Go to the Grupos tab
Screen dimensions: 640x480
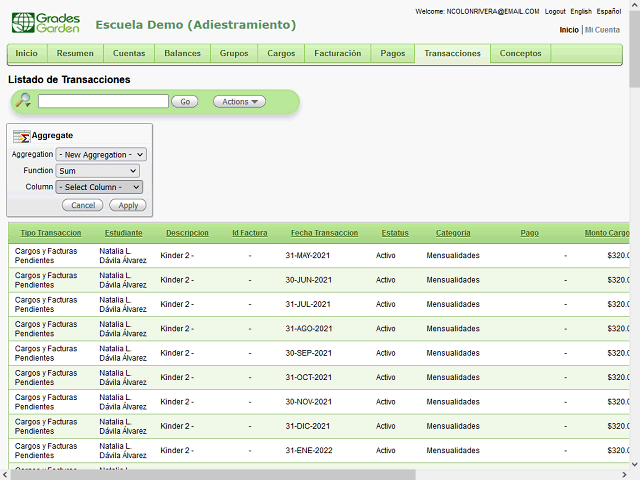(x=234, y=53)
